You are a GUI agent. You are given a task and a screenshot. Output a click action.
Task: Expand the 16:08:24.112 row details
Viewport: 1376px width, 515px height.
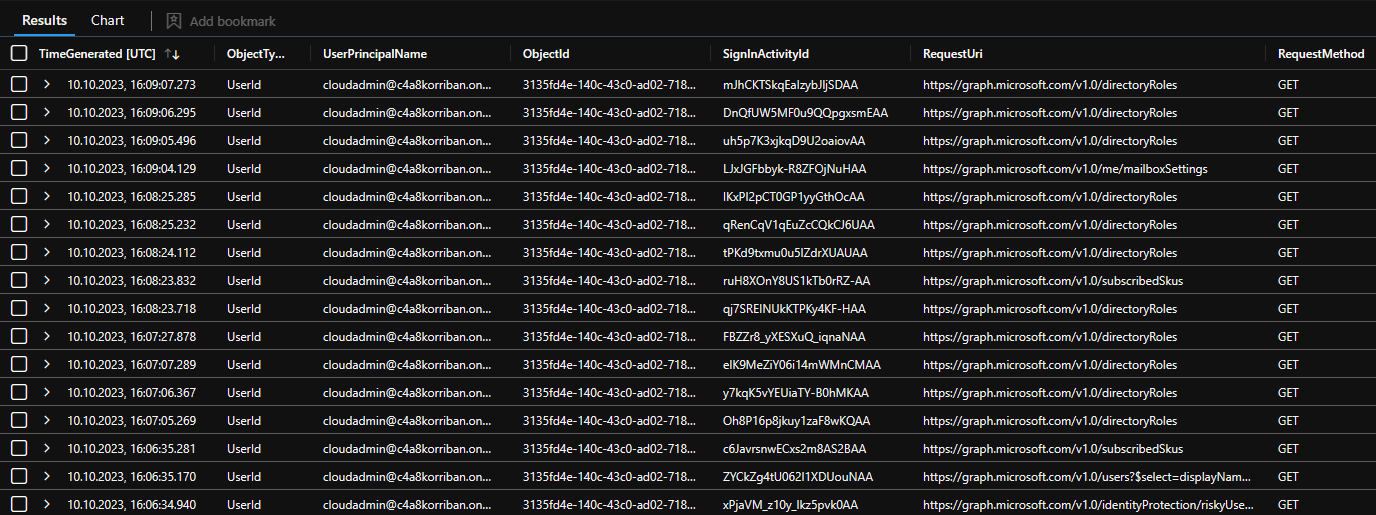point(46,253)
